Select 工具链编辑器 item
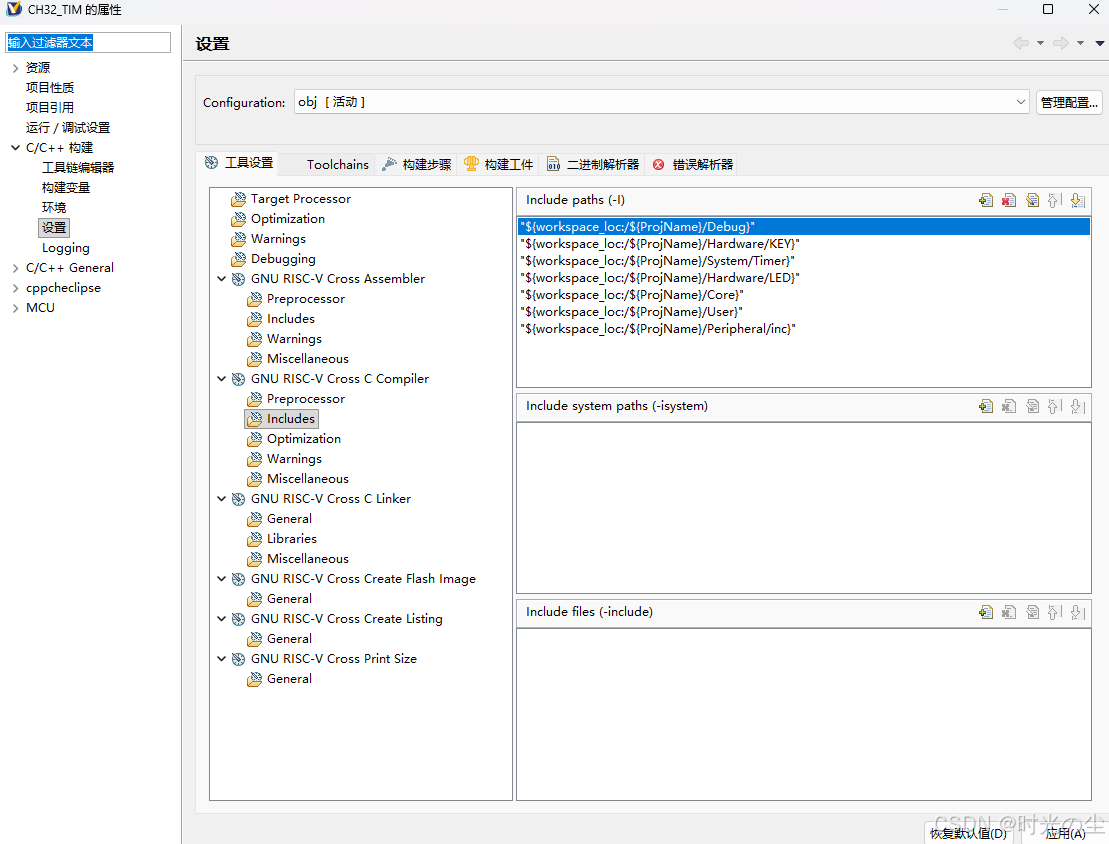This screenshot has width=1109, height=844. pos(78,168)
